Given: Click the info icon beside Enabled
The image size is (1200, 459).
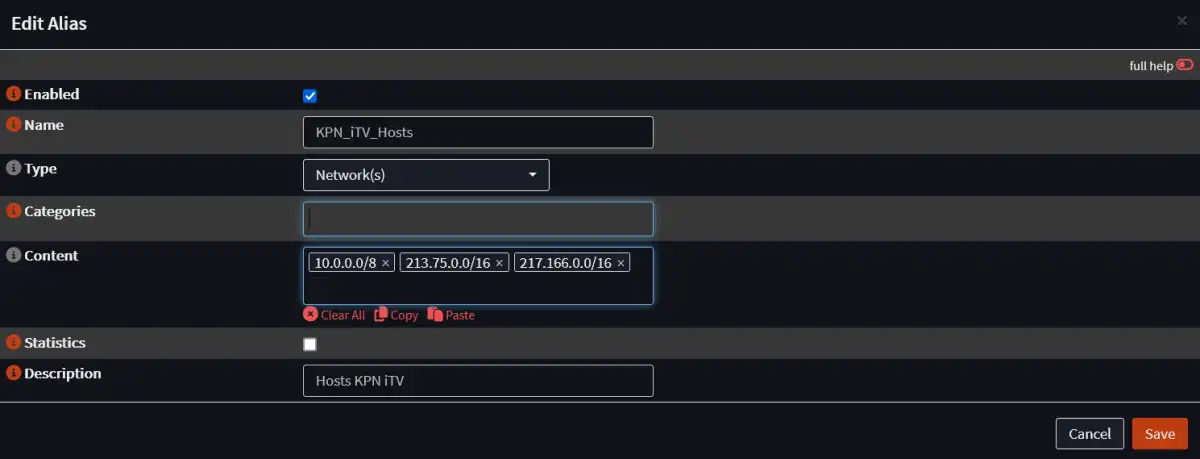Looking at the screenshot, I should coord(14,94).
